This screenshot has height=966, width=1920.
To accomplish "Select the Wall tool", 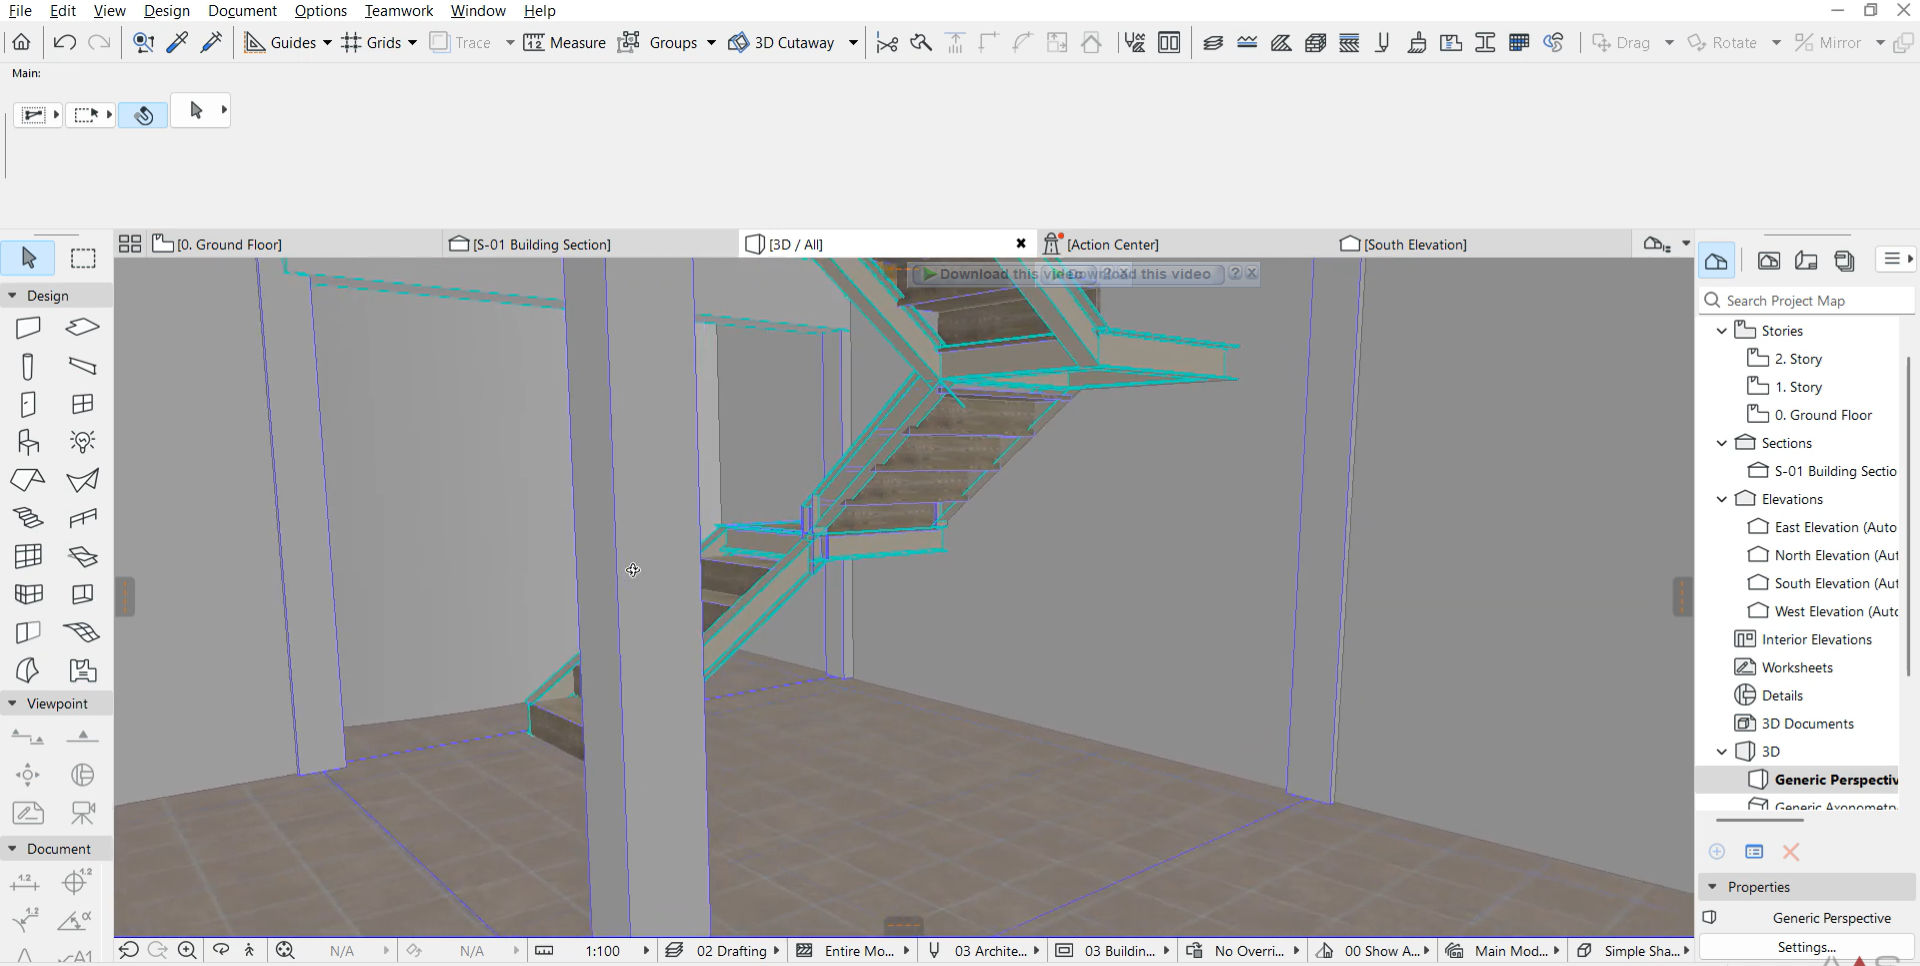I will [27, 327].
